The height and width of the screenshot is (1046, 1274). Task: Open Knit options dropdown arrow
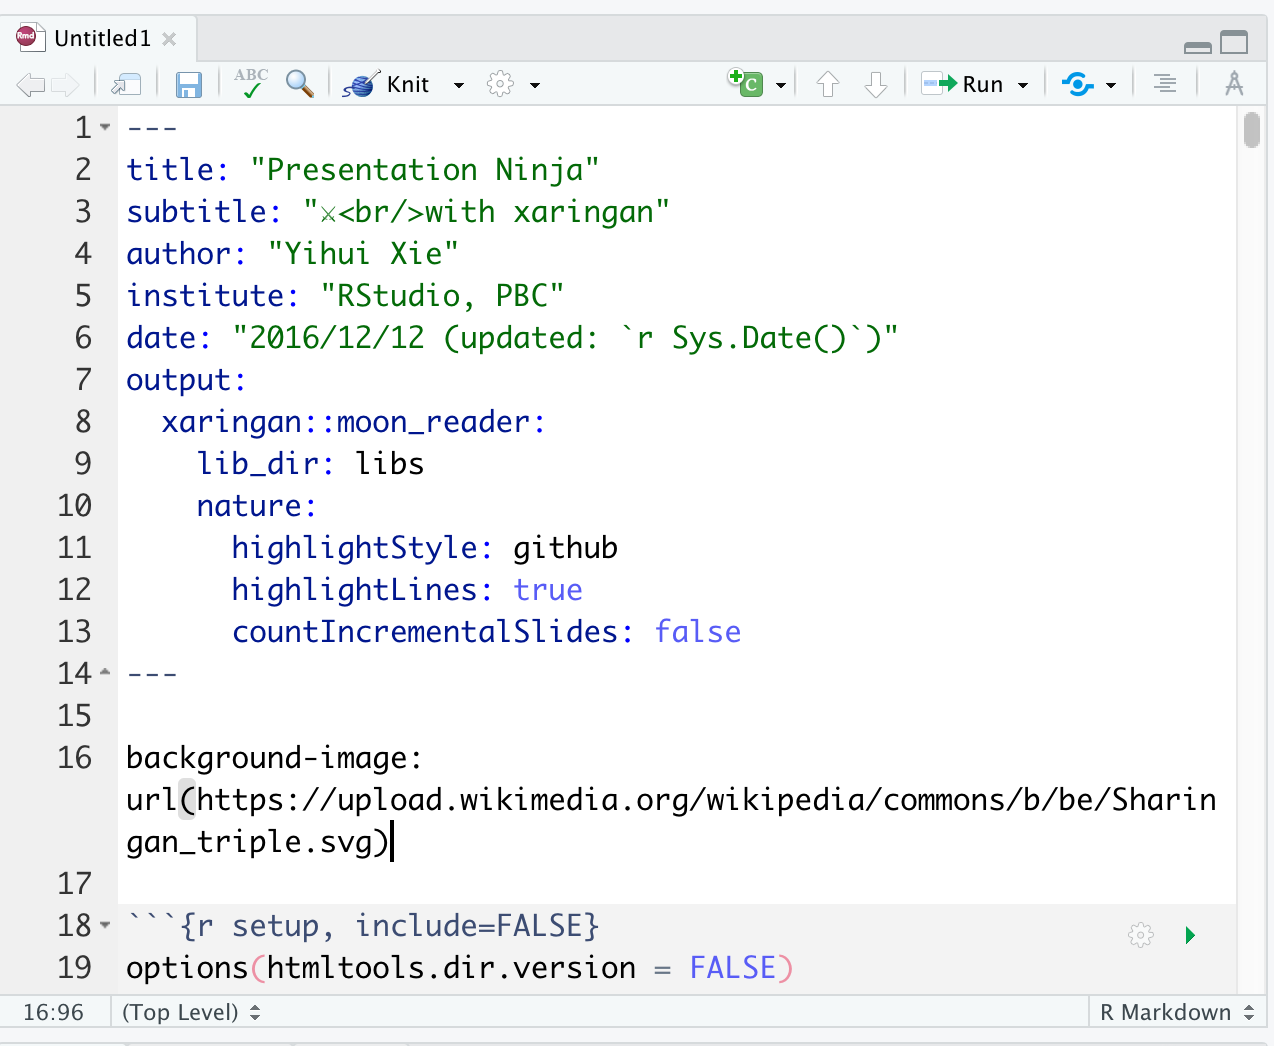[459, 86]
